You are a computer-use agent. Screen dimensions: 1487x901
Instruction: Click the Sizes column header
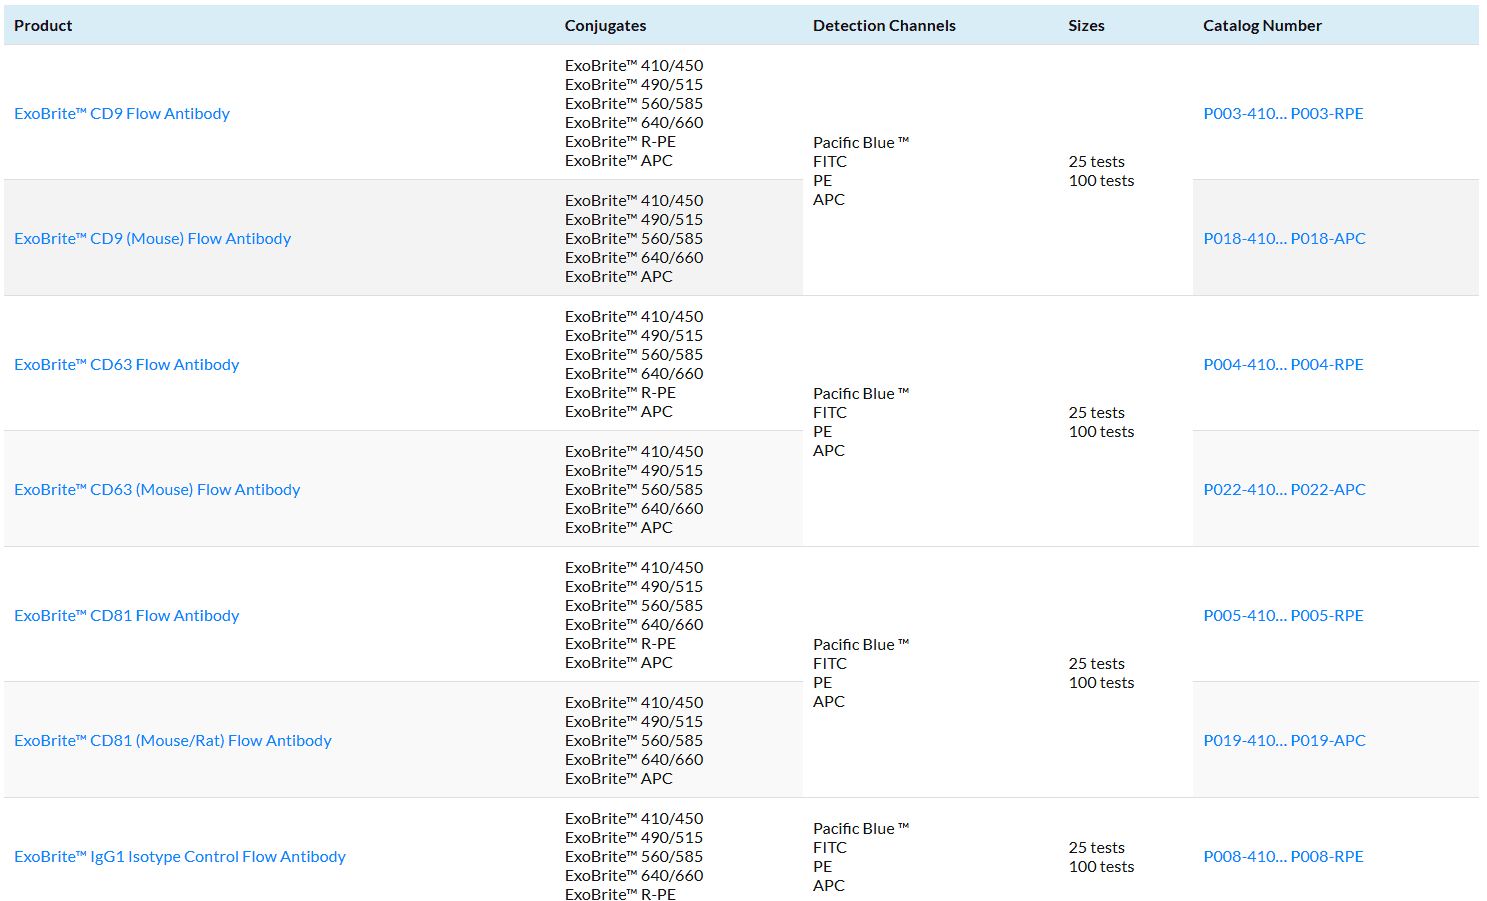coord(1086,26)
